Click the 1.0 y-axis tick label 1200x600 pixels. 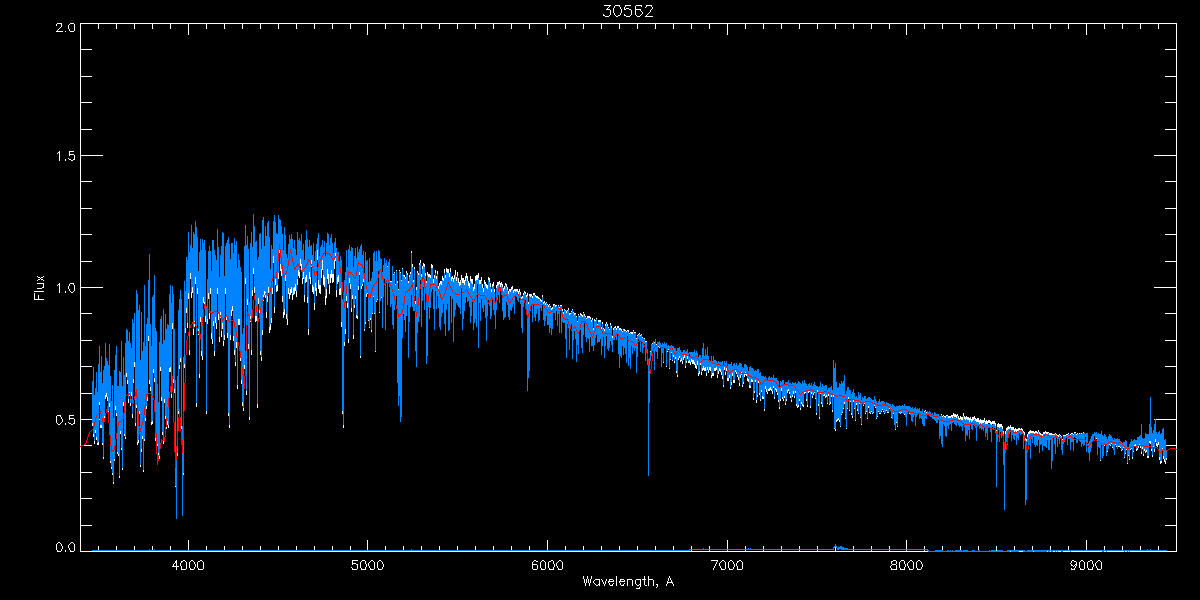pyautogui.click(x=64, y=288)
